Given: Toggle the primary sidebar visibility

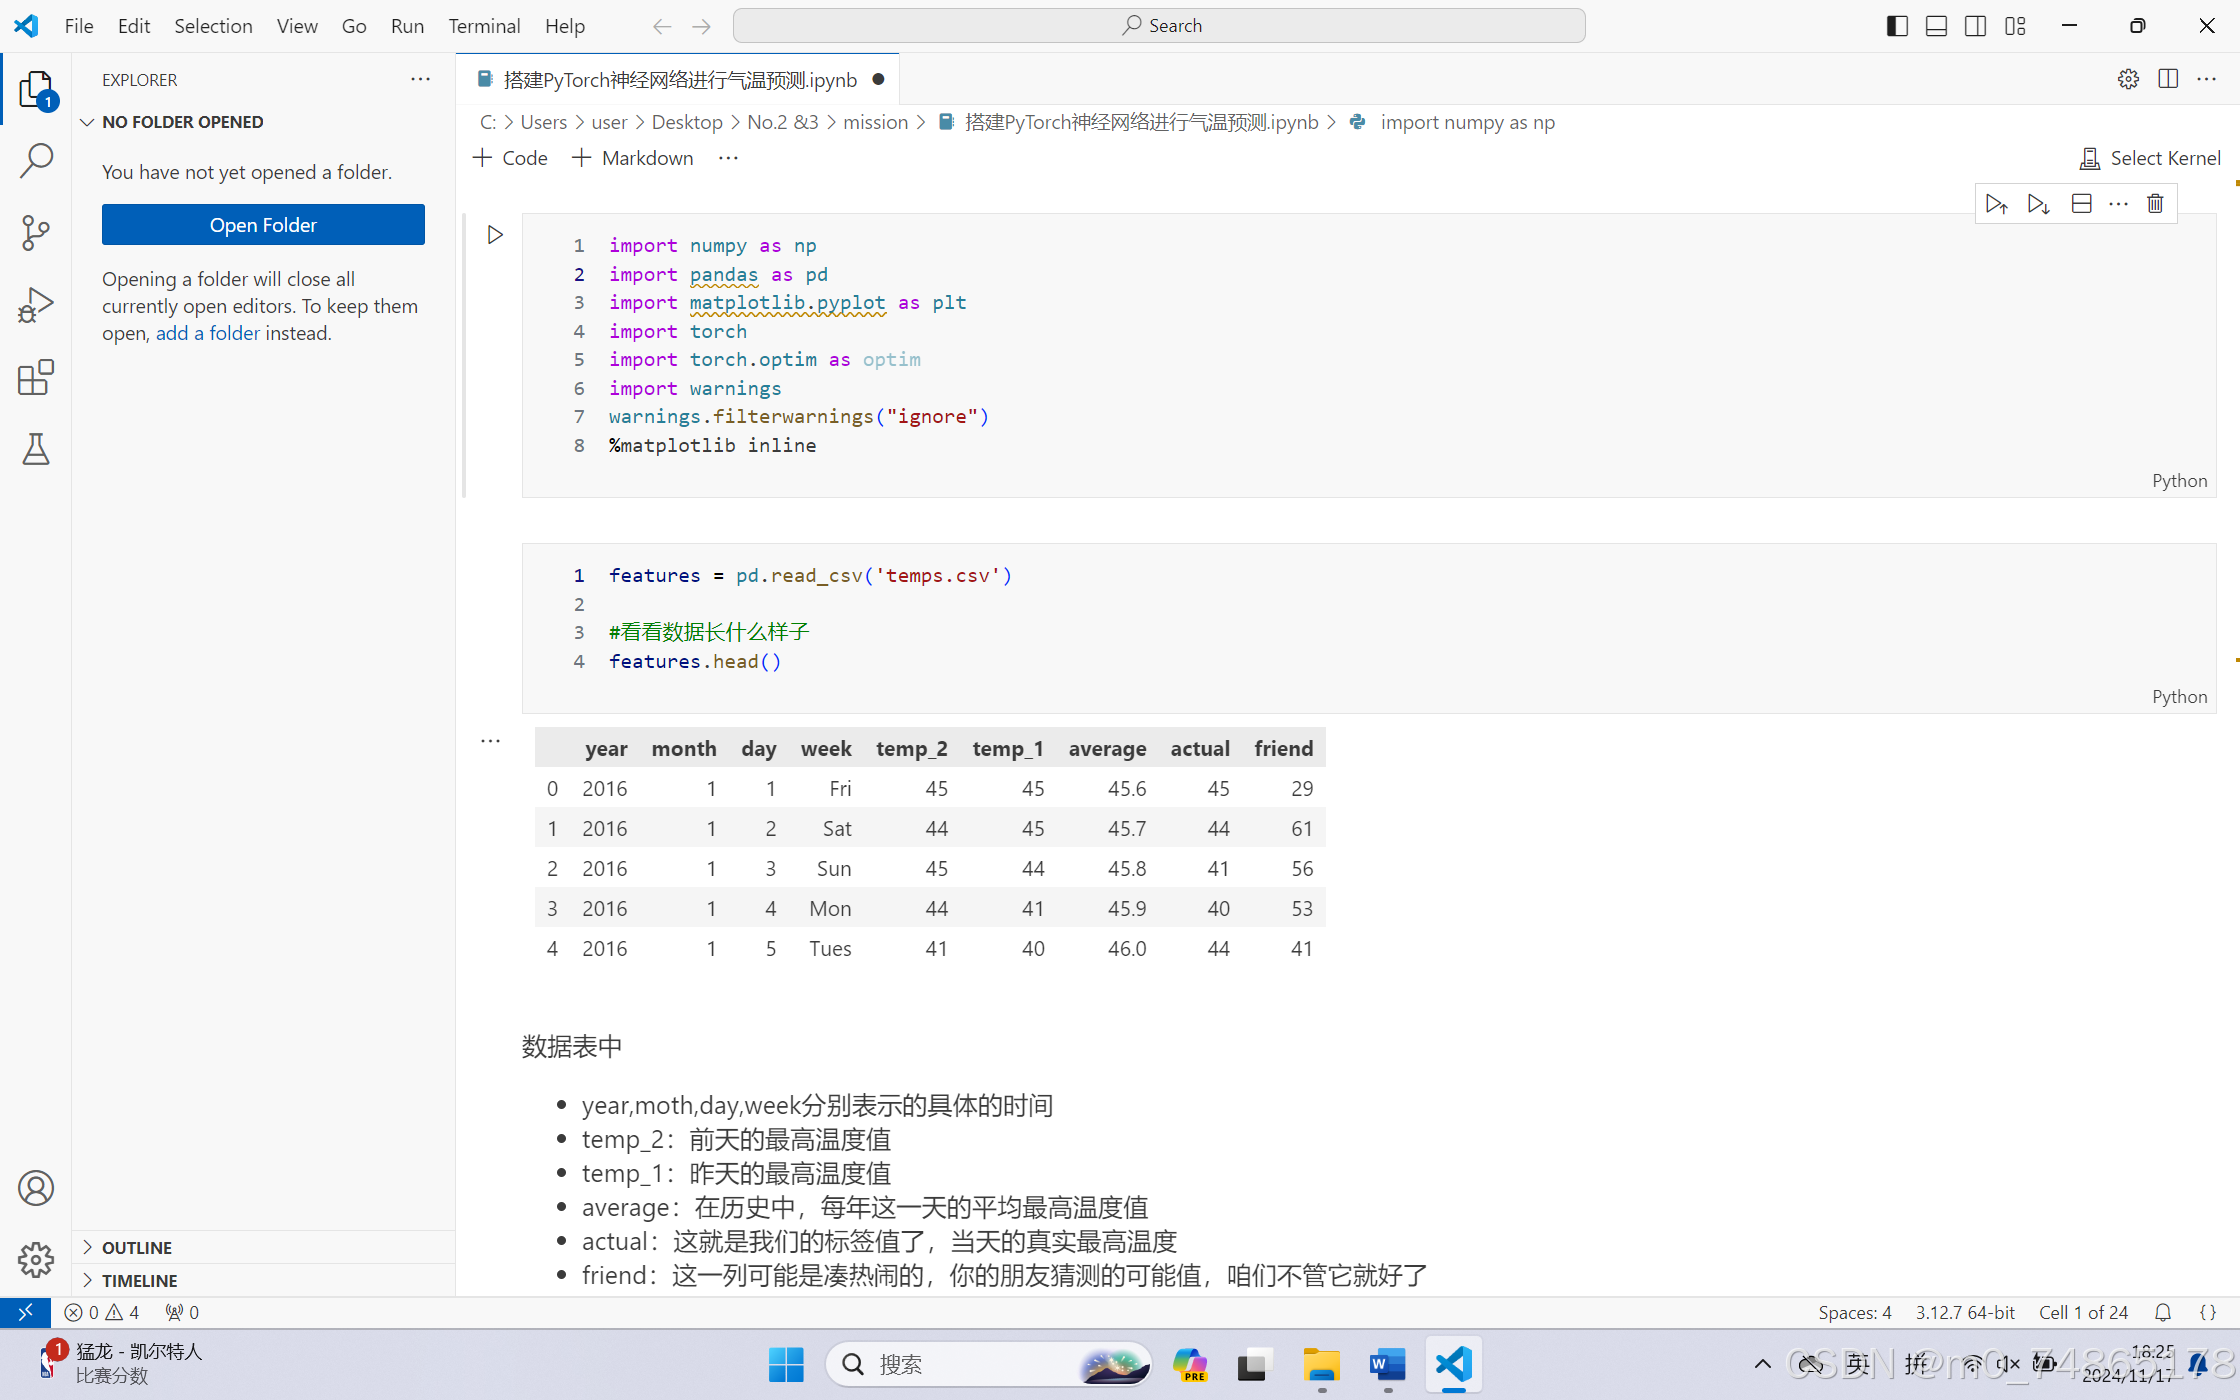Looking at the screenshot, I should click(1896, 25).
